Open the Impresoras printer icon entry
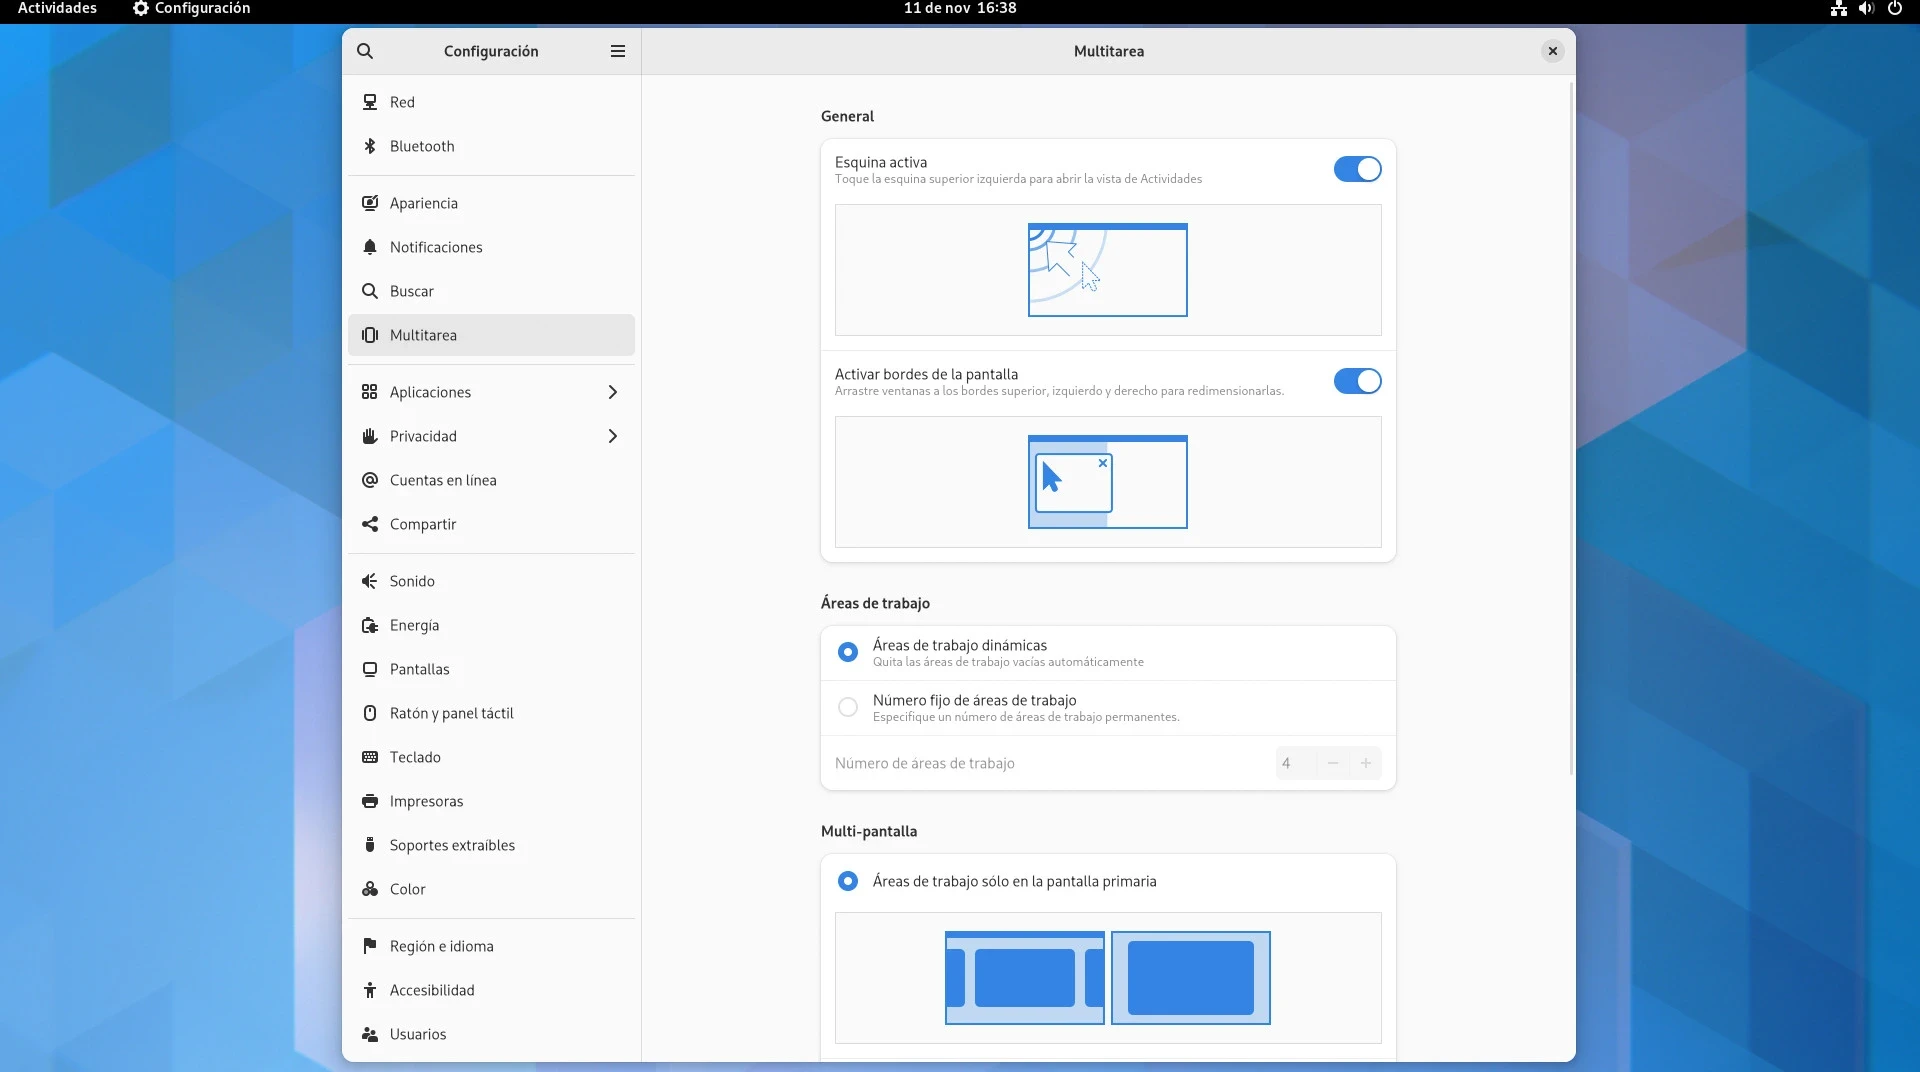Image resolution: width=1920 pixels, height=1072 pixels. point(370,801)
